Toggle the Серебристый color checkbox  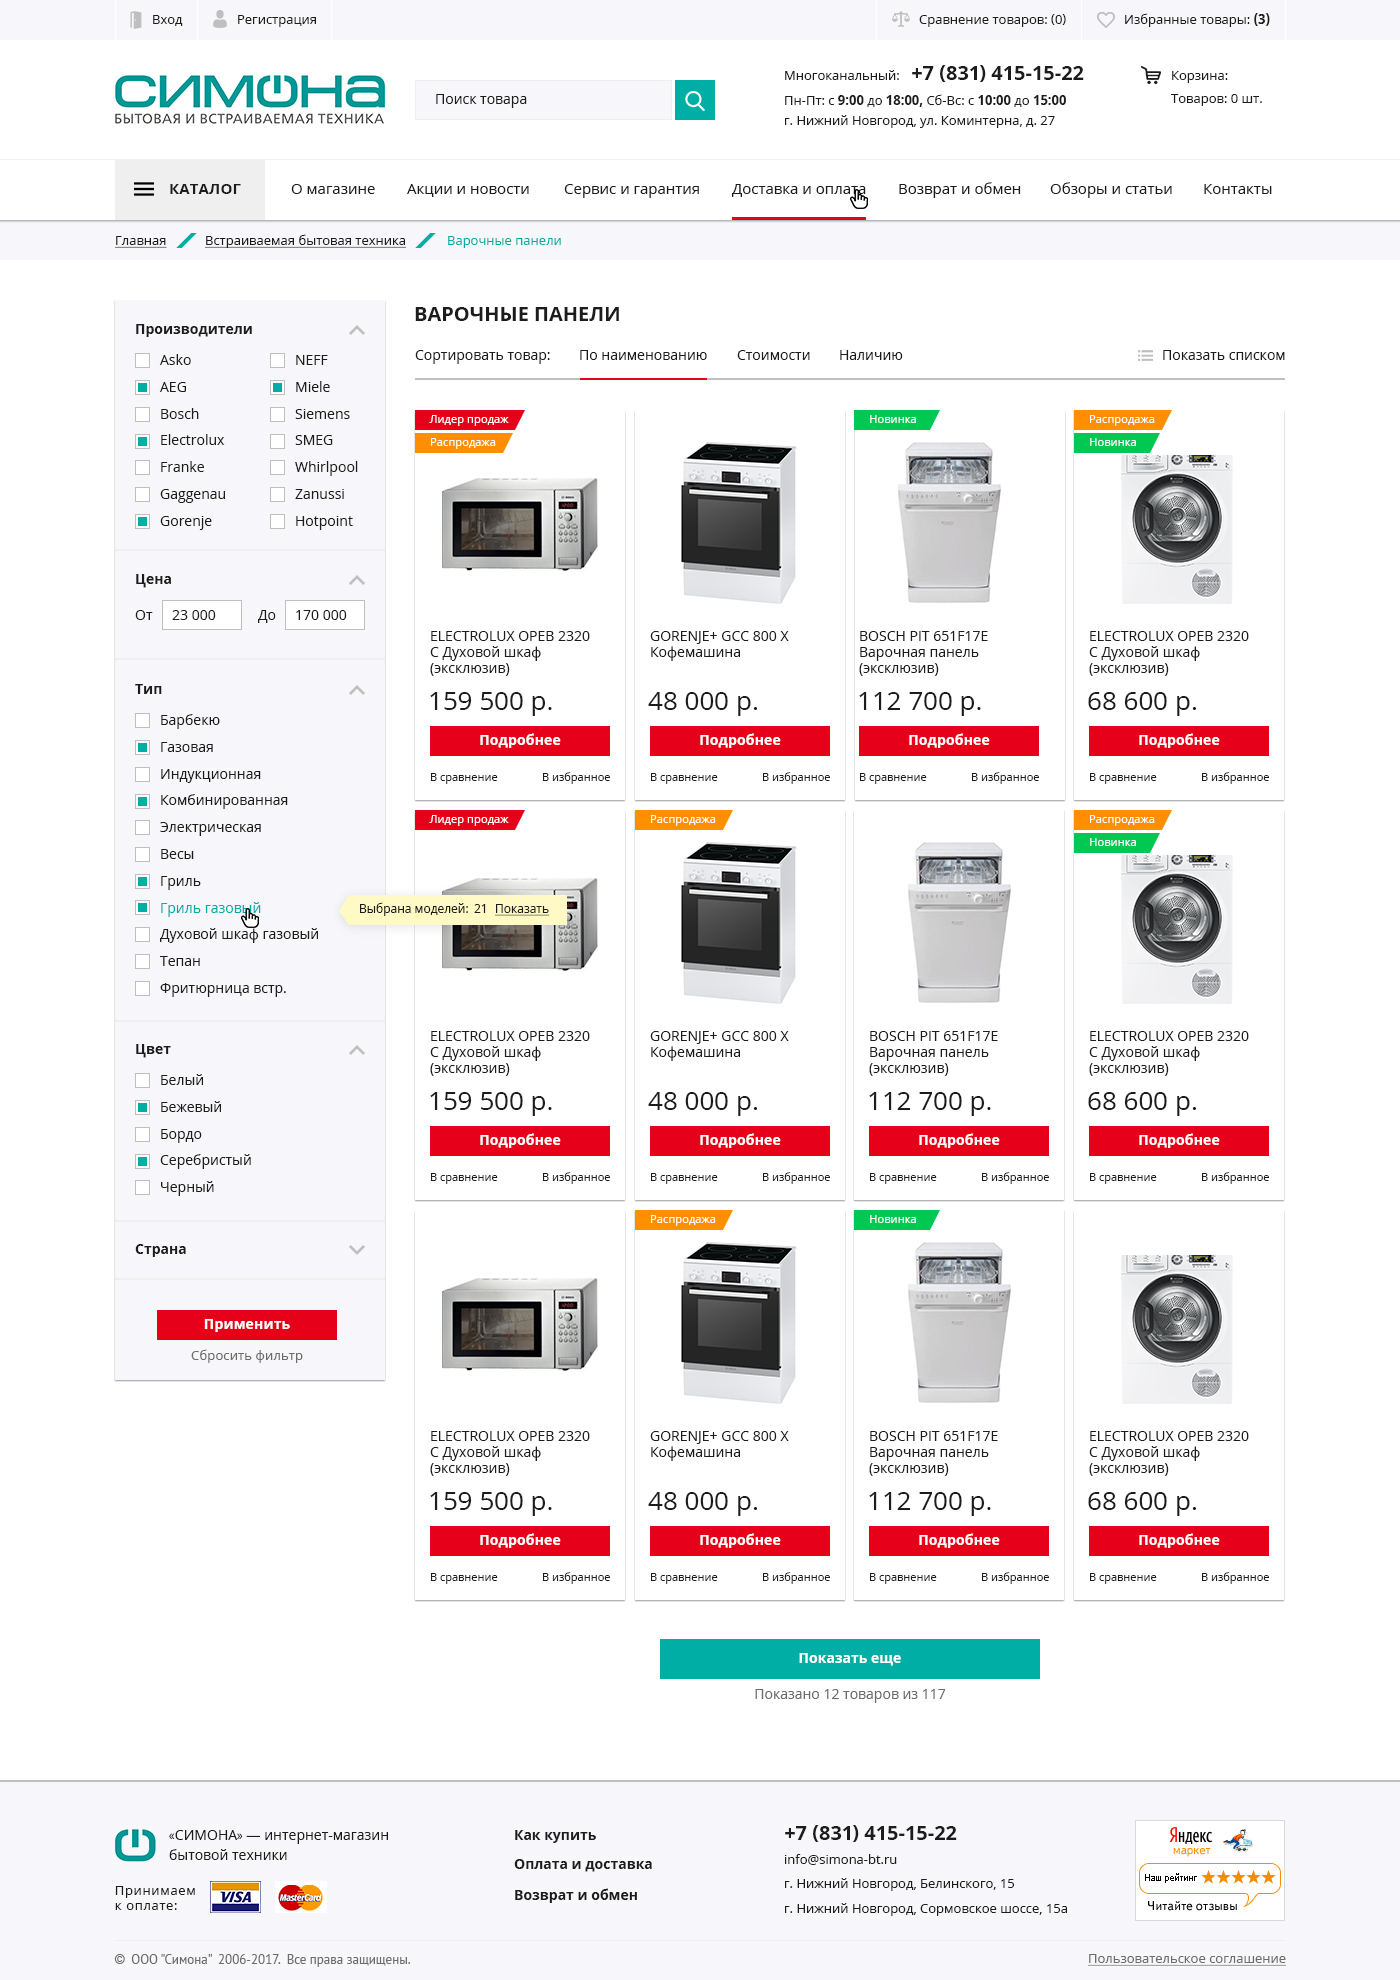142,1161
